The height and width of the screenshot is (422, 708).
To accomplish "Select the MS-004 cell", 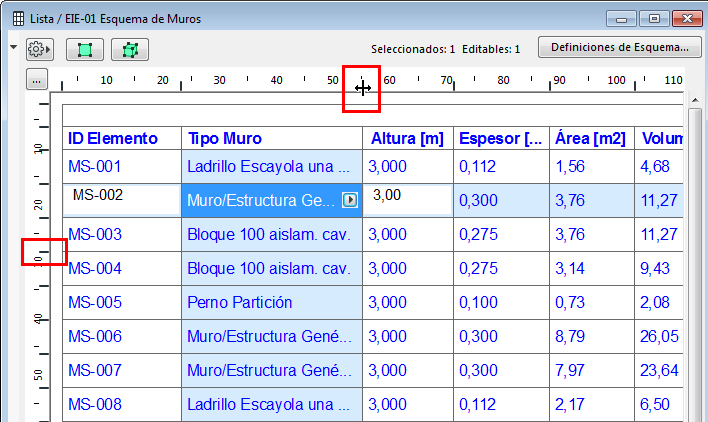I will click(122, 269).
